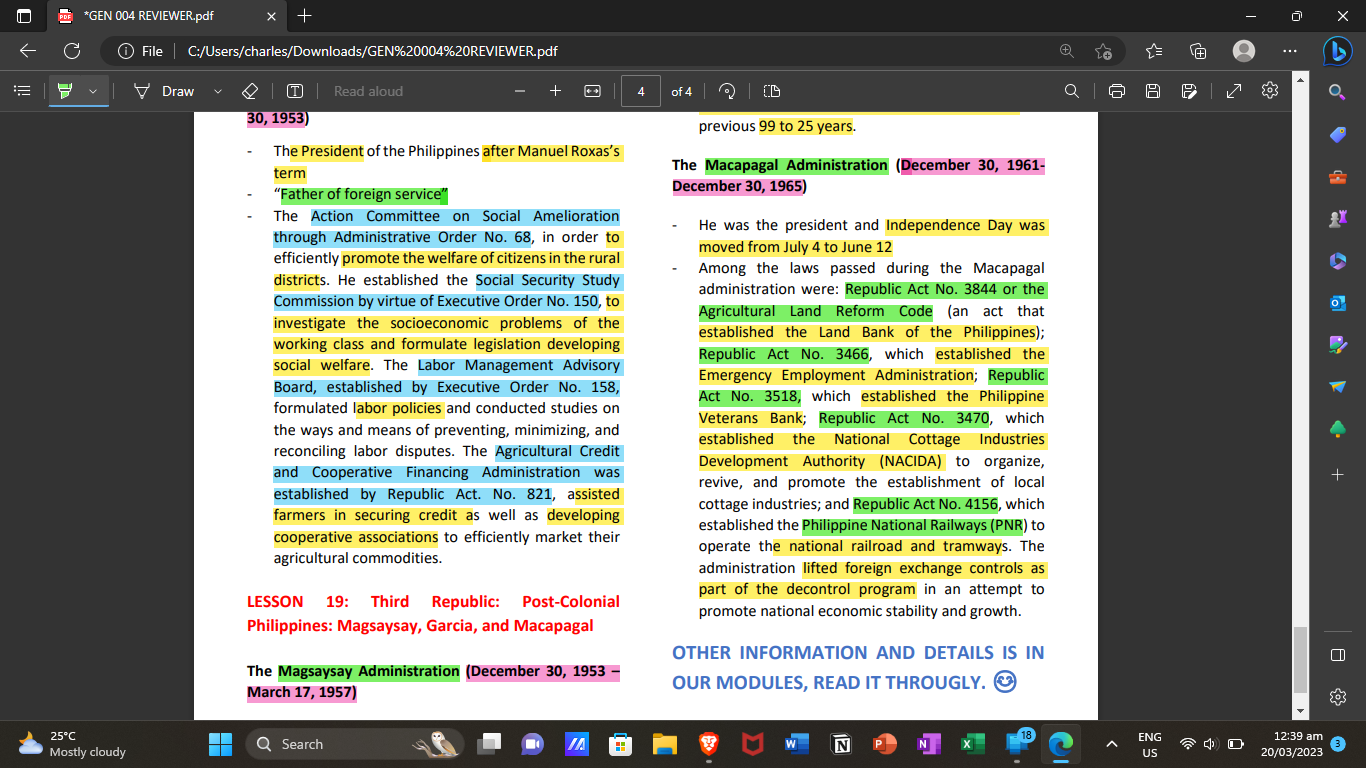
Task: Open the user profile menu
Action: click(1244, 51)
